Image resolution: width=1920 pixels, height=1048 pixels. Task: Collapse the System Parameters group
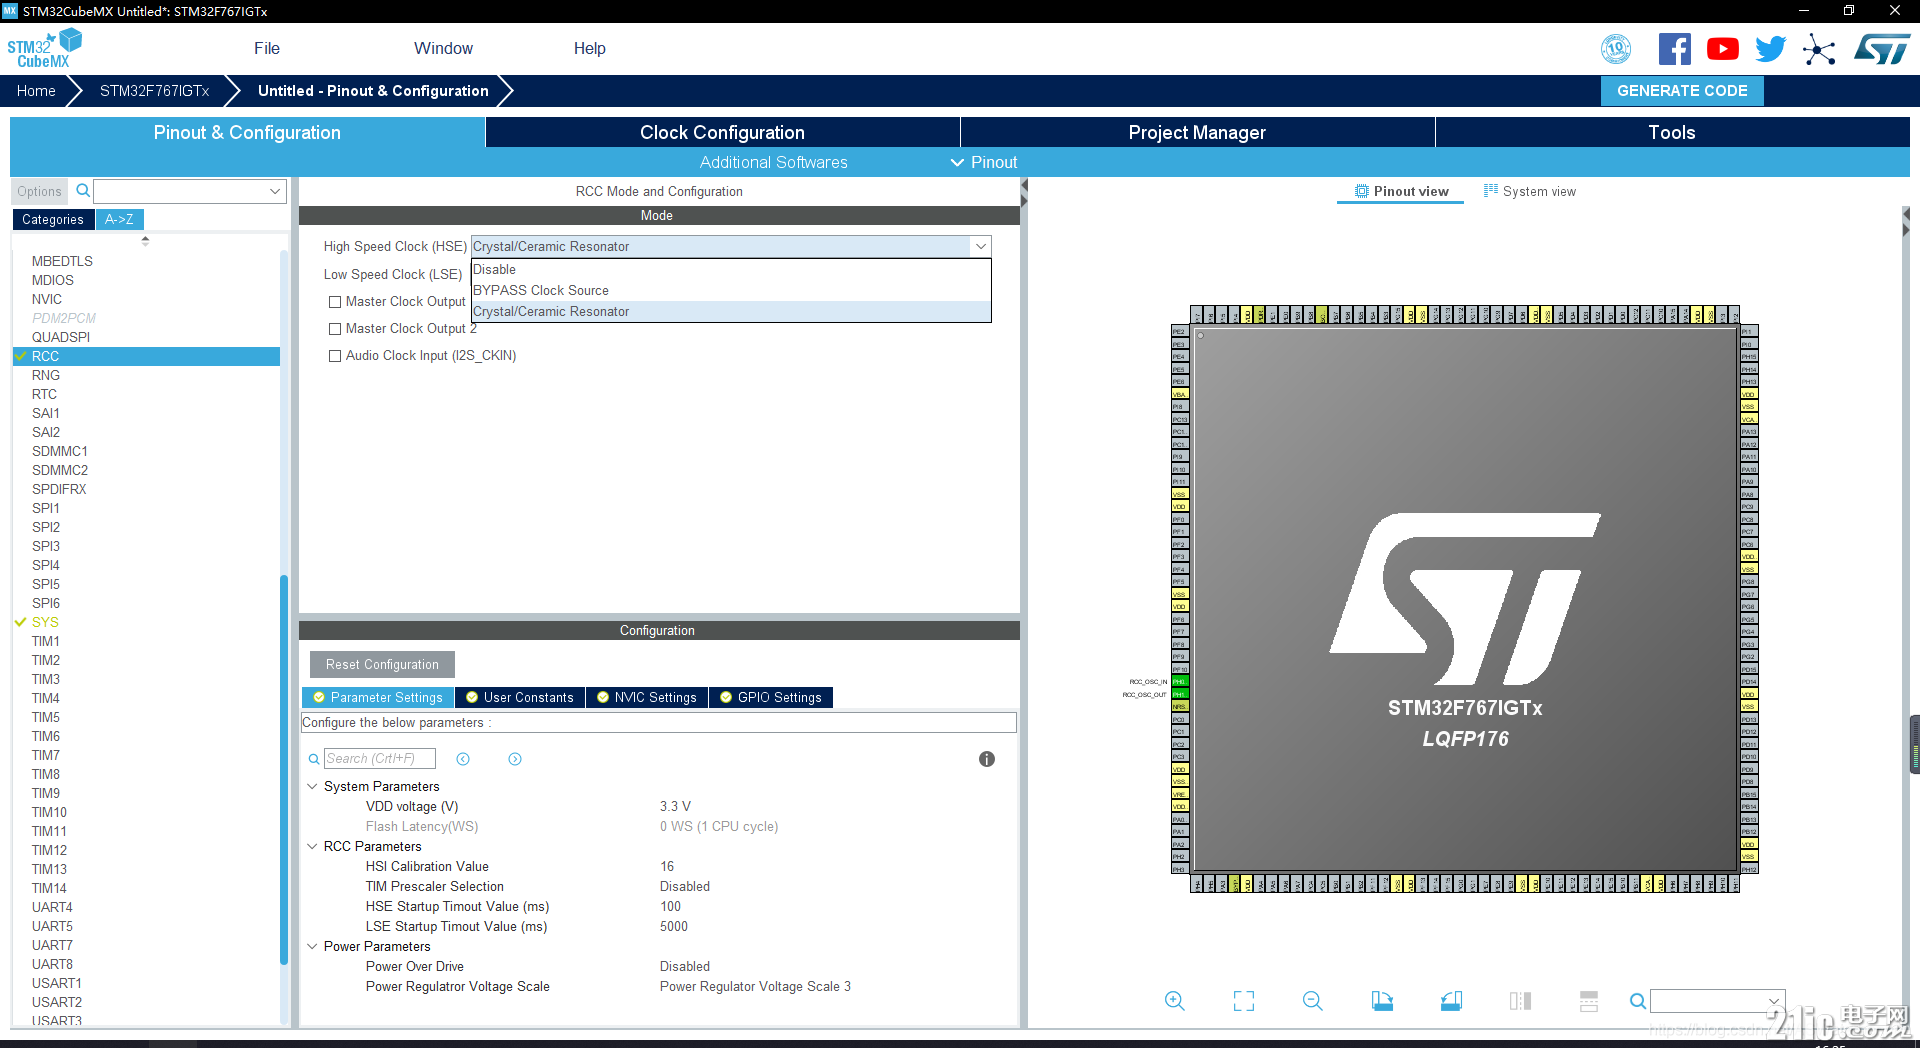click(x=312, y=787)
